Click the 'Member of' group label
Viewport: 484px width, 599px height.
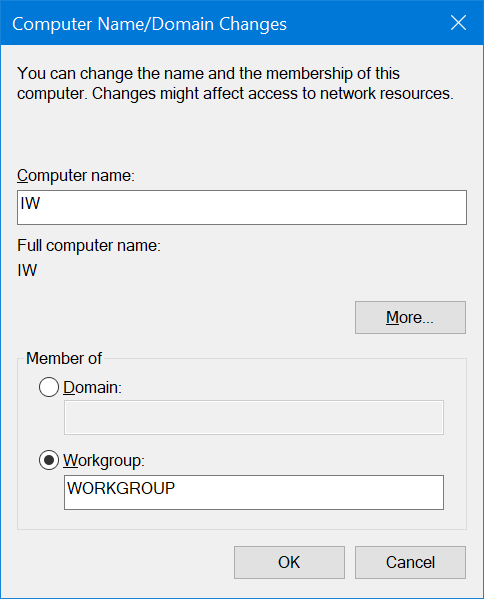tap(64, 358)
